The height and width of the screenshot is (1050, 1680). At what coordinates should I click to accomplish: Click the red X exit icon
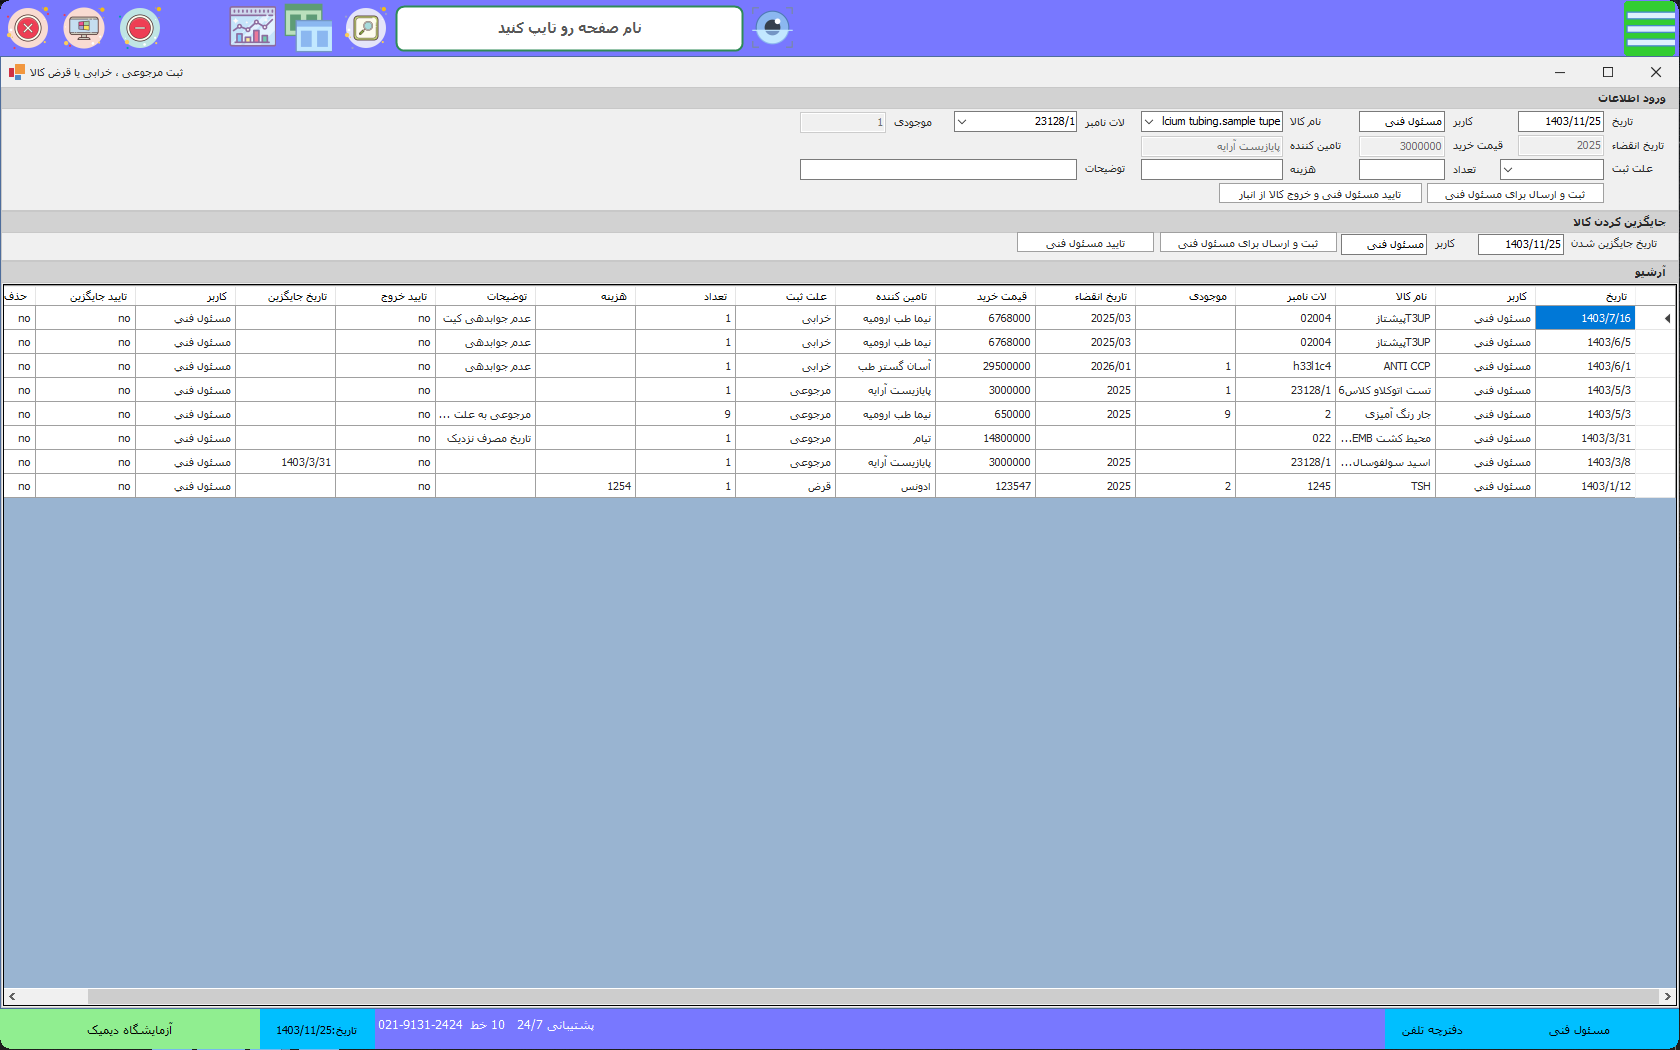pyautogui.click(x=28, y=28)
